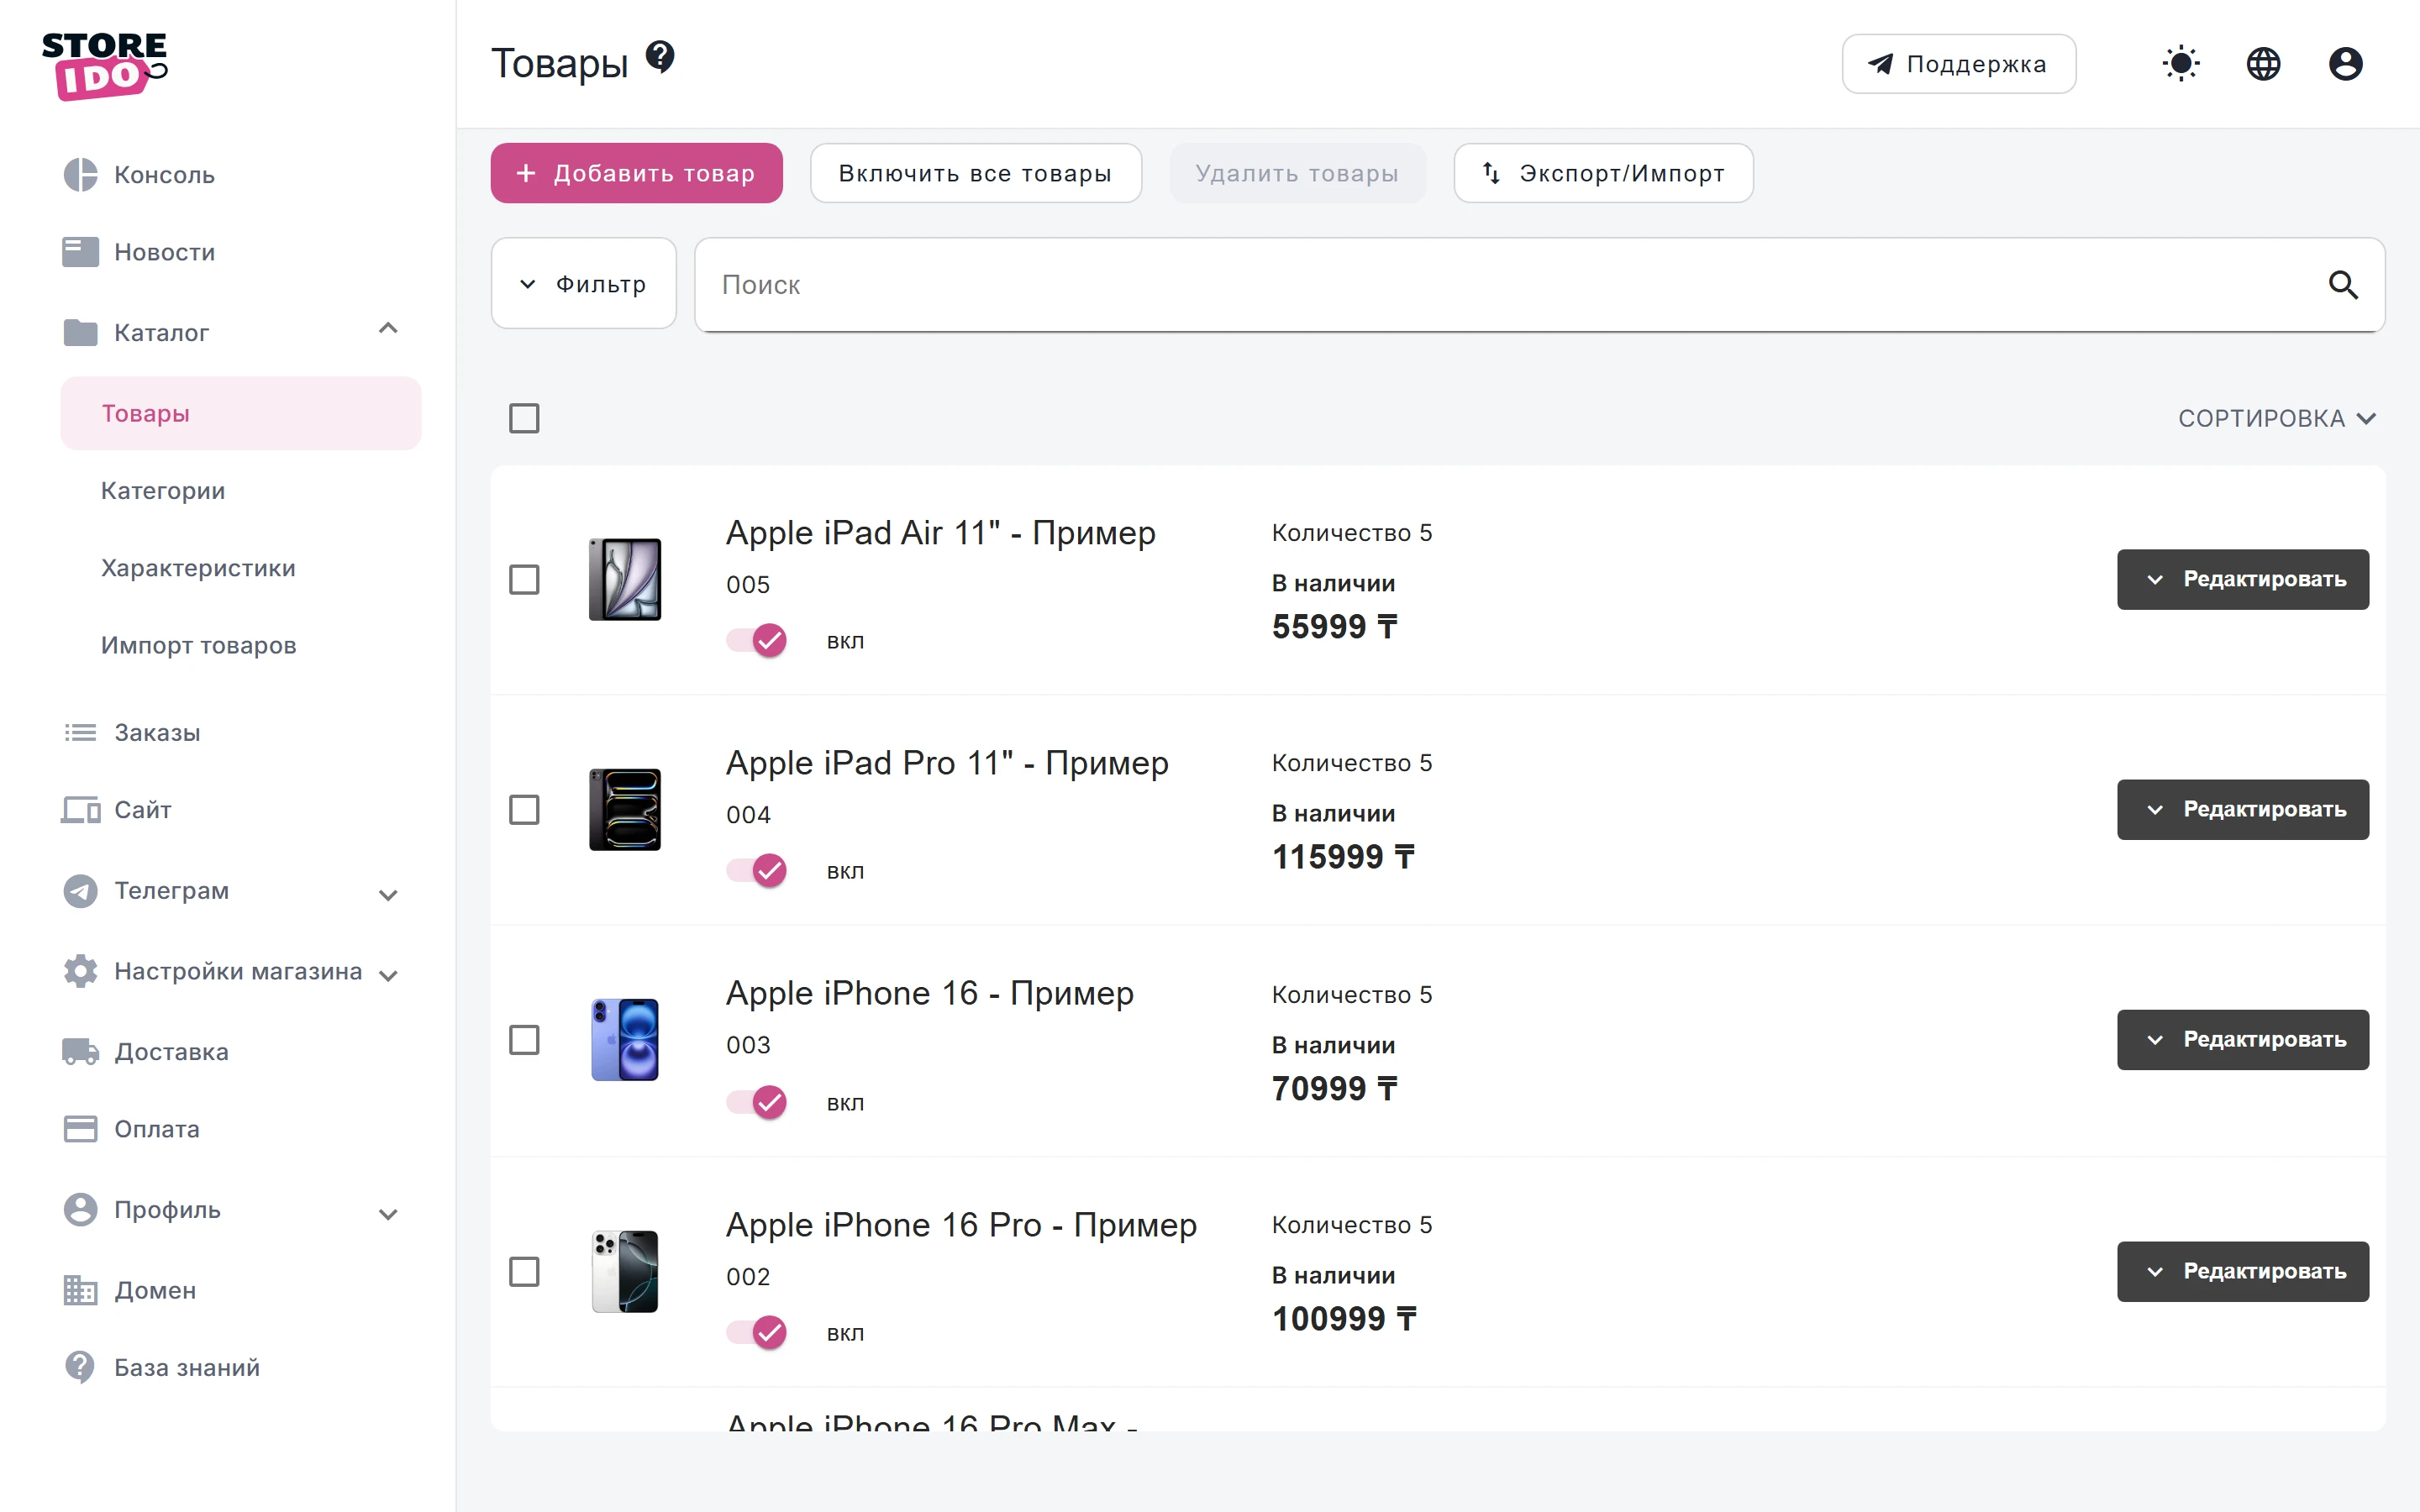Image resolution: width=2420 pixels, height=1512 pixels.
Task: Click the Профиль person icon
Action: (80, 1210)
